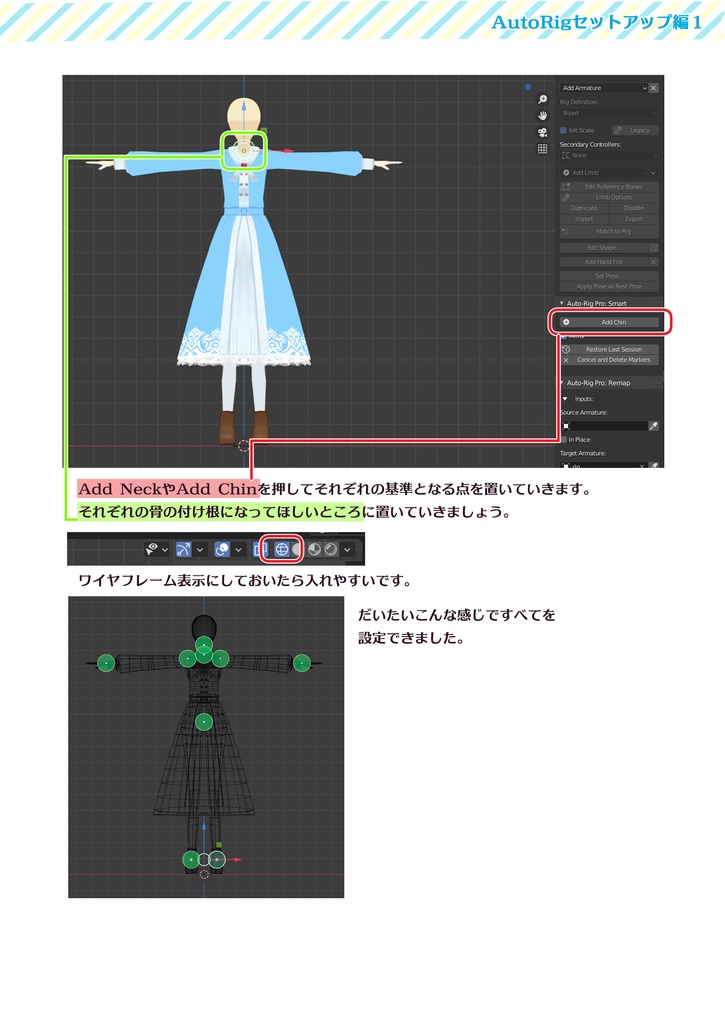
Task: Click Restore Last Session button
Action: tap(609, 349)
